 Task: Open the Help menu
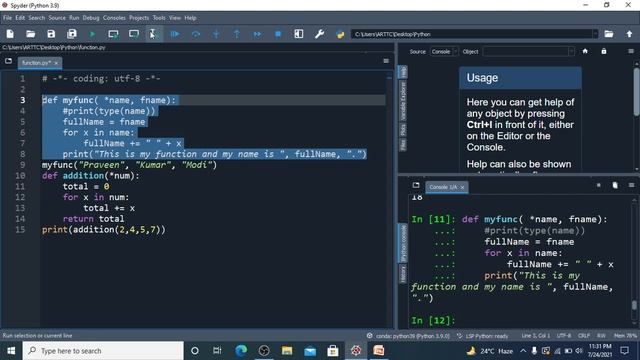coord(190,18)
